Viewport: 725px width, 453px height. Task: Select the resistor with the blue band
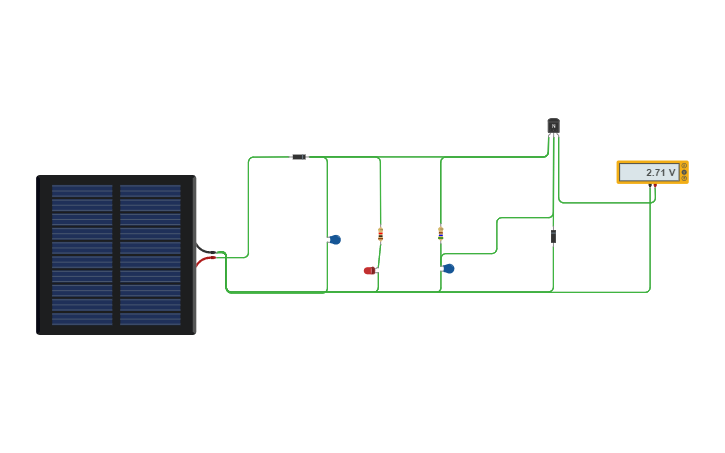click(x=441, y=234)
